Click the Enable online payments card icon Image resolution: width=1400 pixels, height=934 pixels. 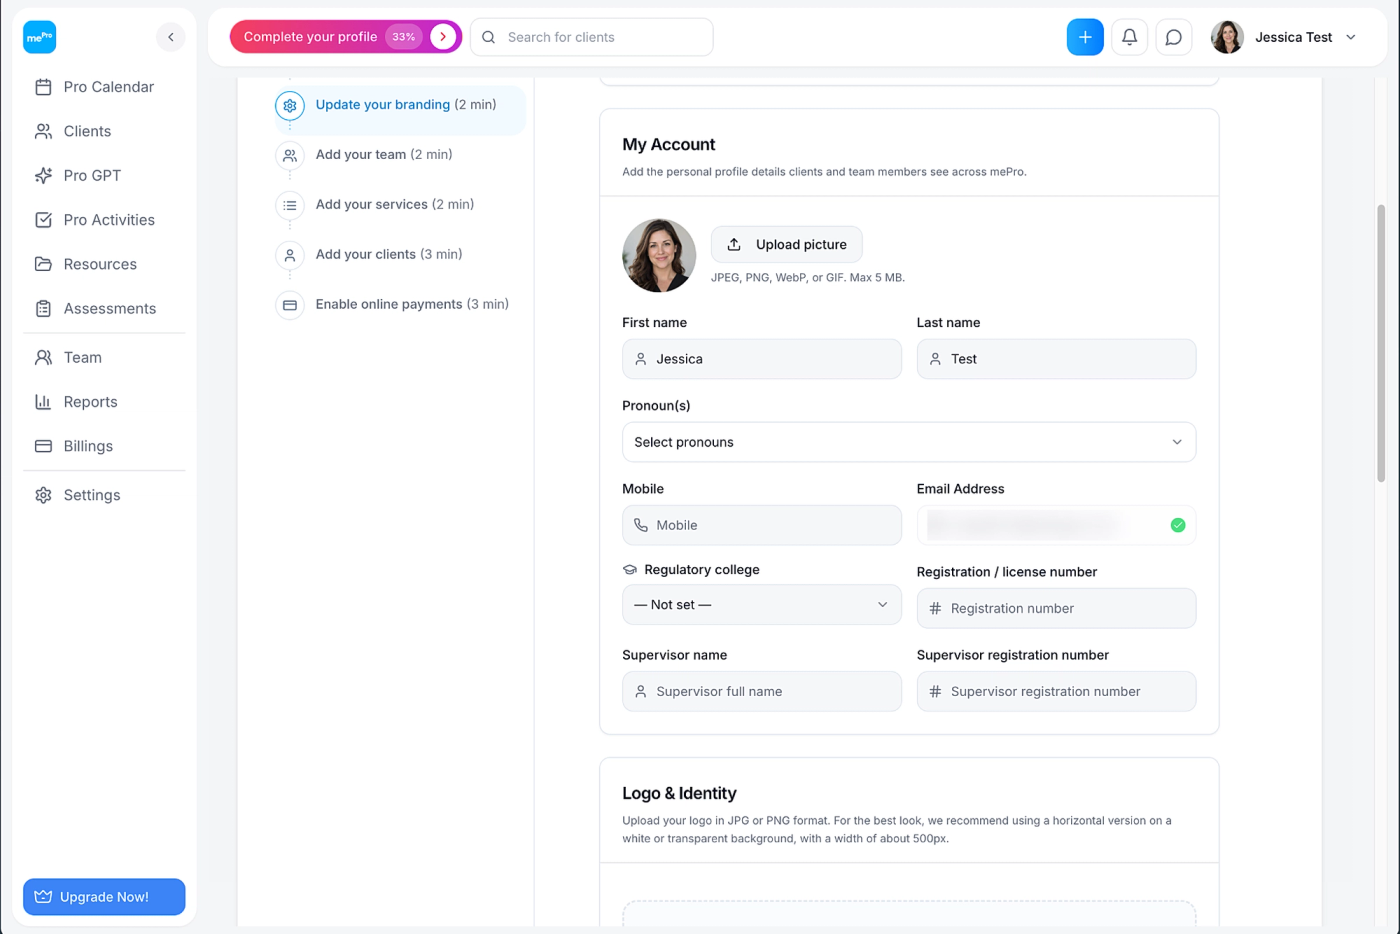click(290, 305)
